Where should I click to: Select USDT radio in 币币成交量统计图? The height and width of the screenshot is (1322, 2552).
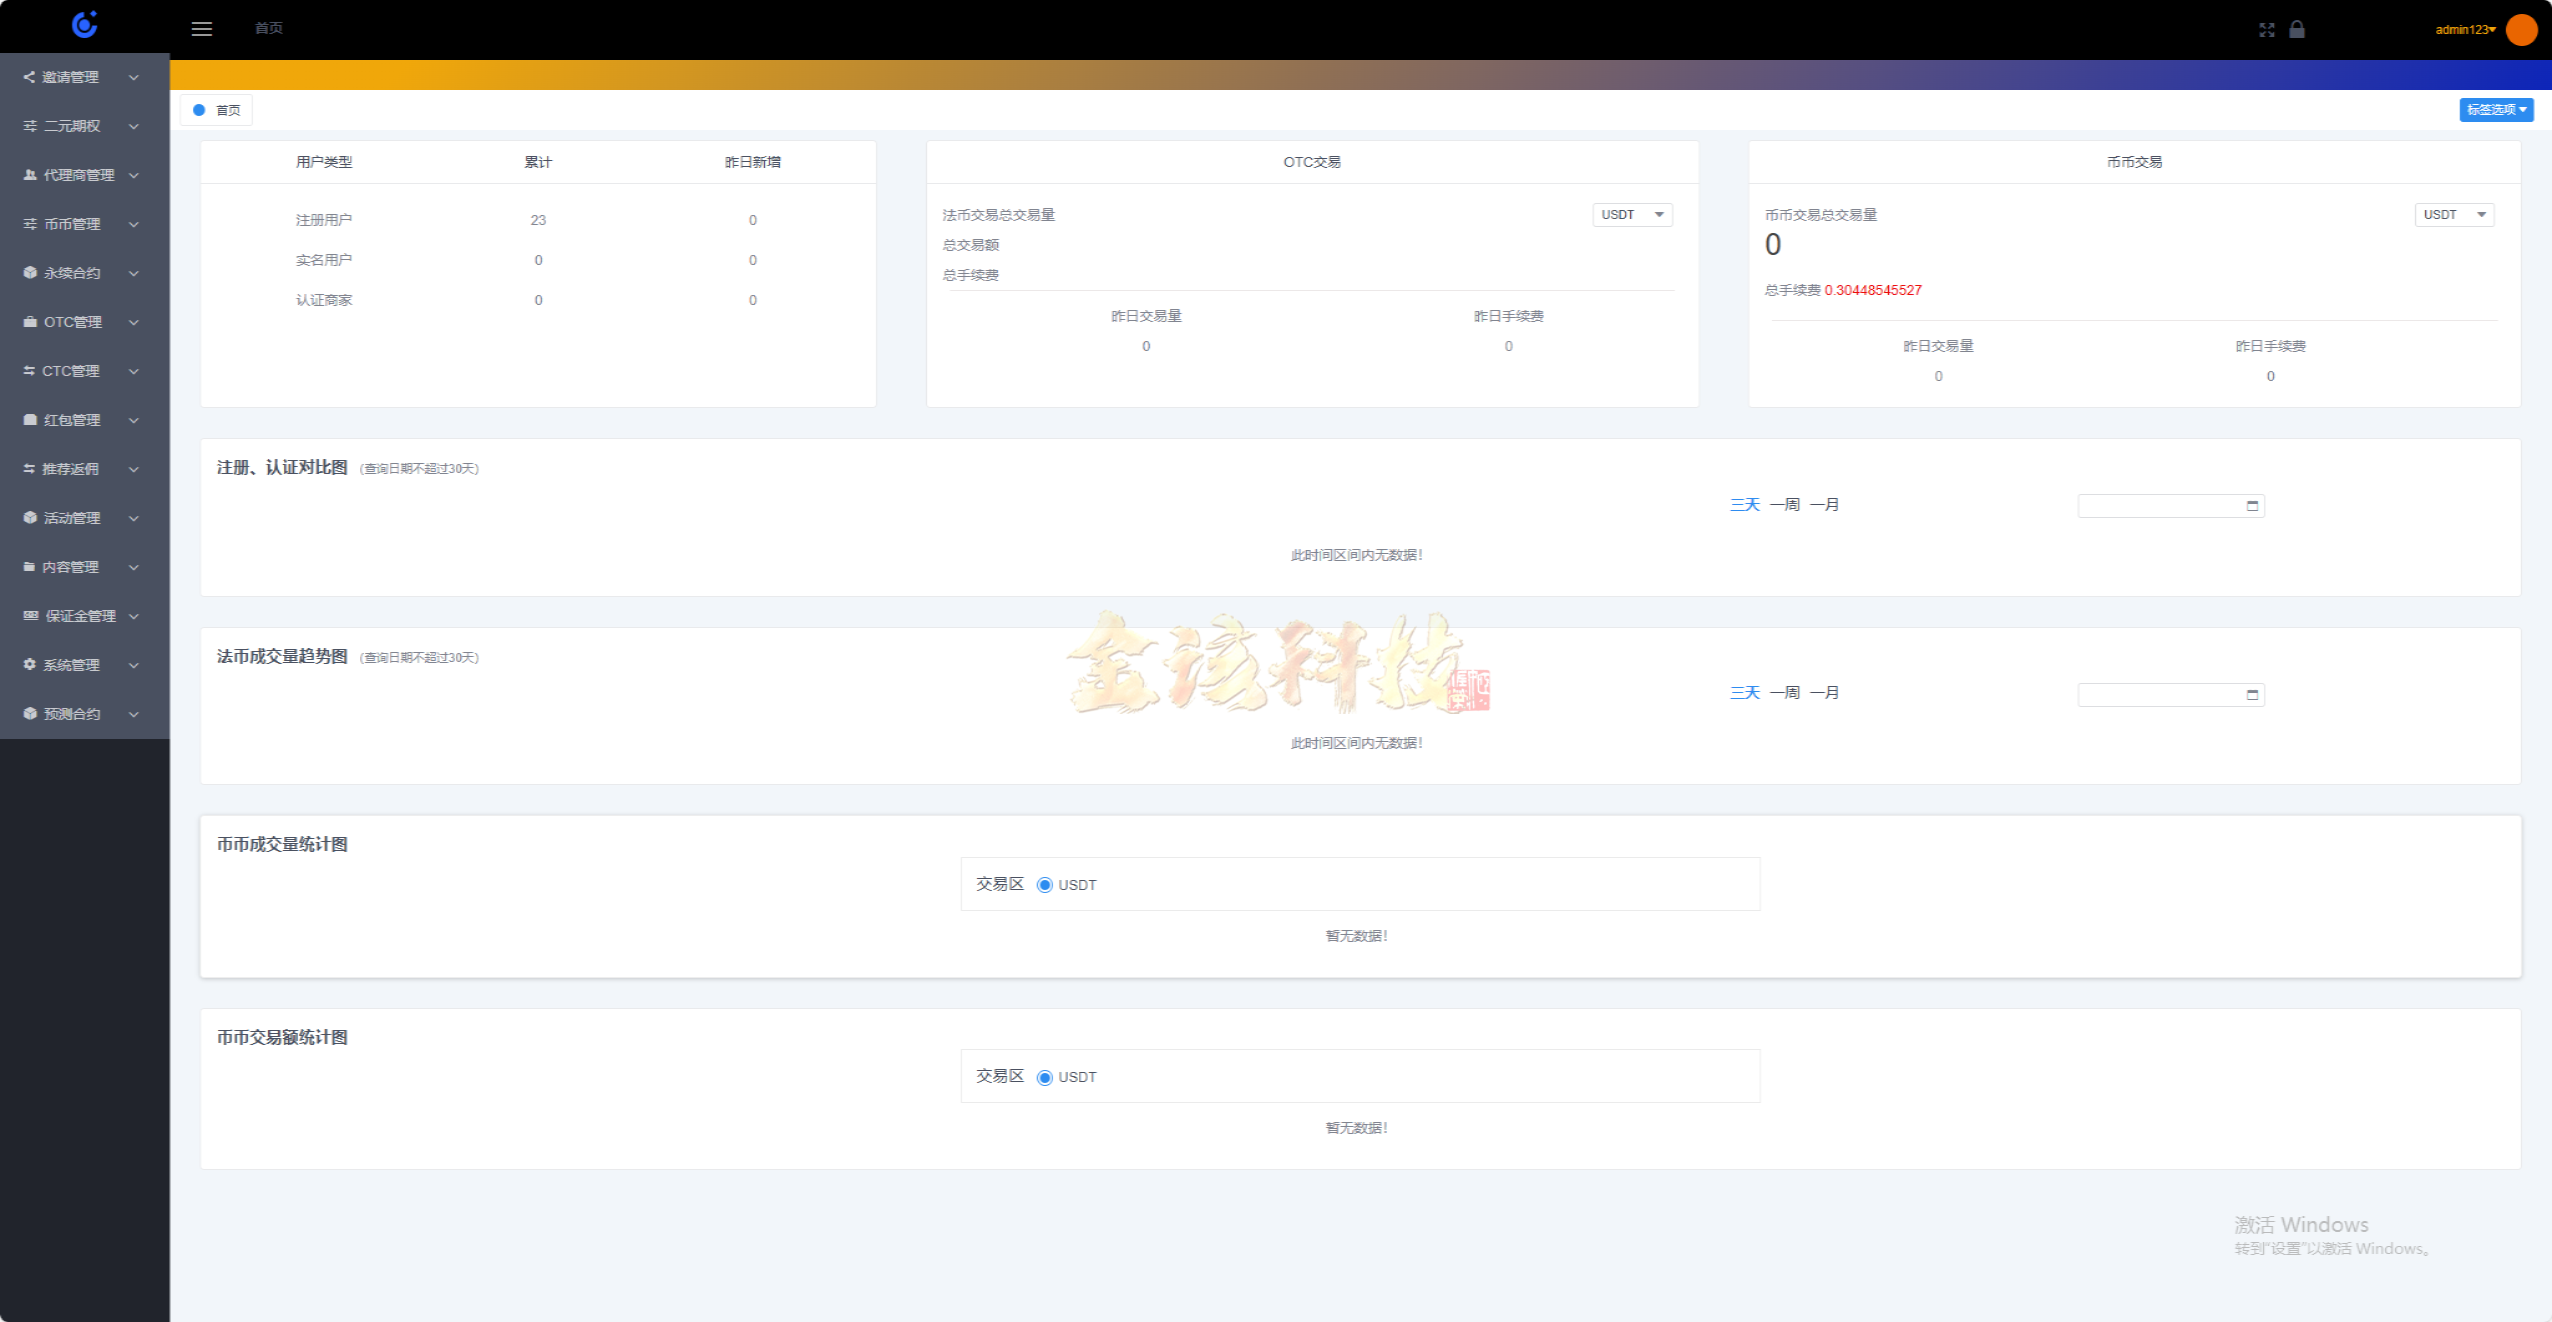point(1045,885)
